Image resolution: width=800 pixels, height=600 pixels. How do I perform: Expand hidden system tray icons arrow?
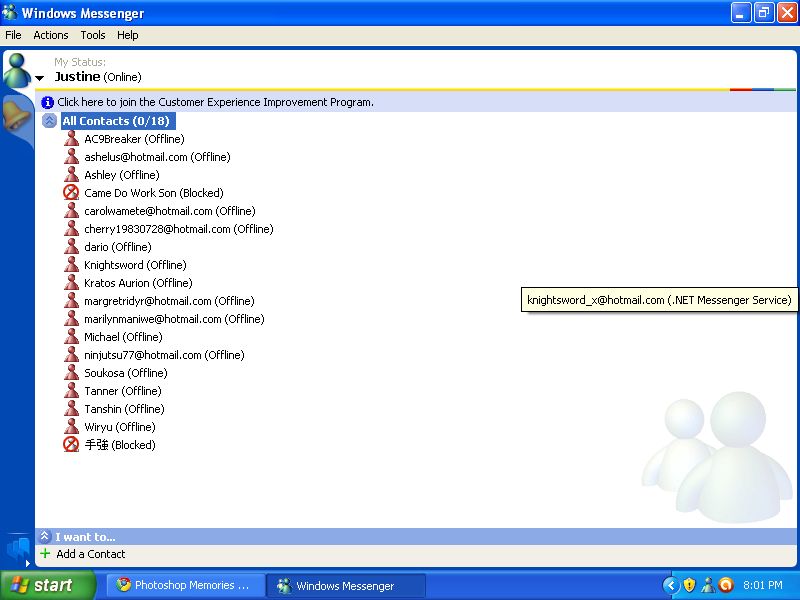click(671, 585)
